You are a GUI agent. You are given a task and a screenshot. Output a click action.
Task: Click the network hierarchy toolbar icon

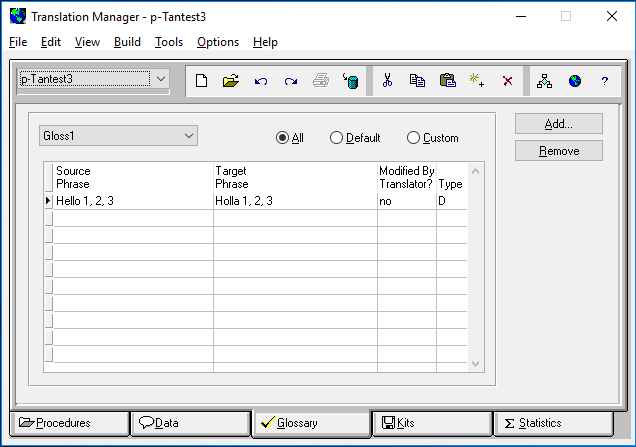pos(544,81)
